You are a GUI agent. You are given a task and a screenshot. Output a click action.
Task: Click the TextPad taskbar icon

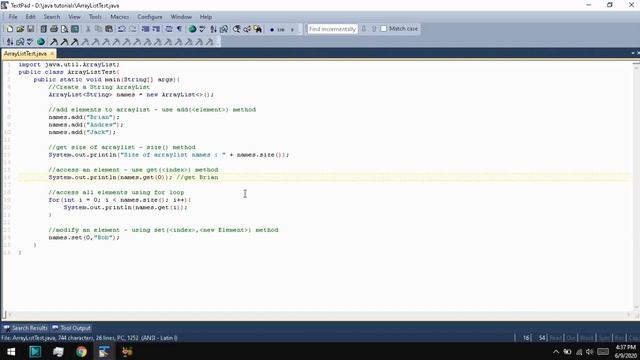click(x=104, y=351)
